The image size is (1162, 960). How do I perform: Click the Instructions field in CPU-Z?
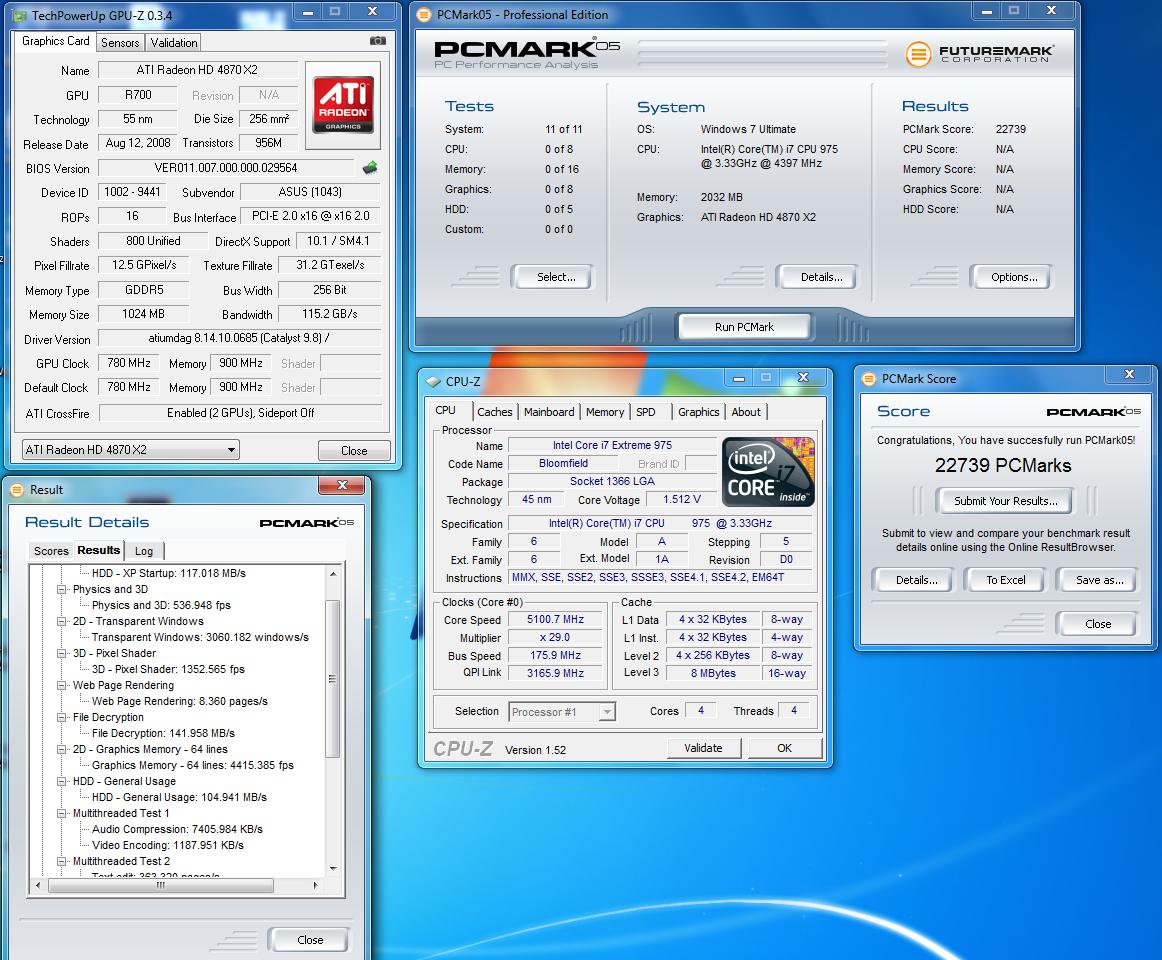coord(660,577)
